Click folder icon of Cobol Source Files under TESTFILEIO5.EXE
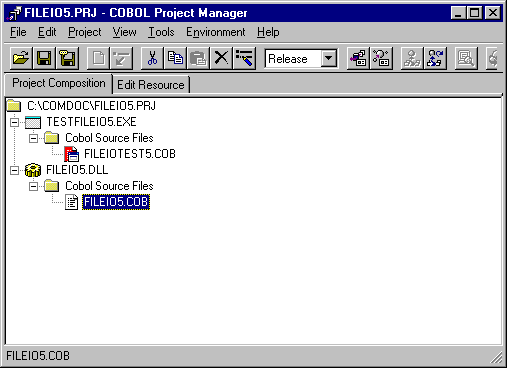The height and width of the screenshot is (368, 507). pos(52,138)
